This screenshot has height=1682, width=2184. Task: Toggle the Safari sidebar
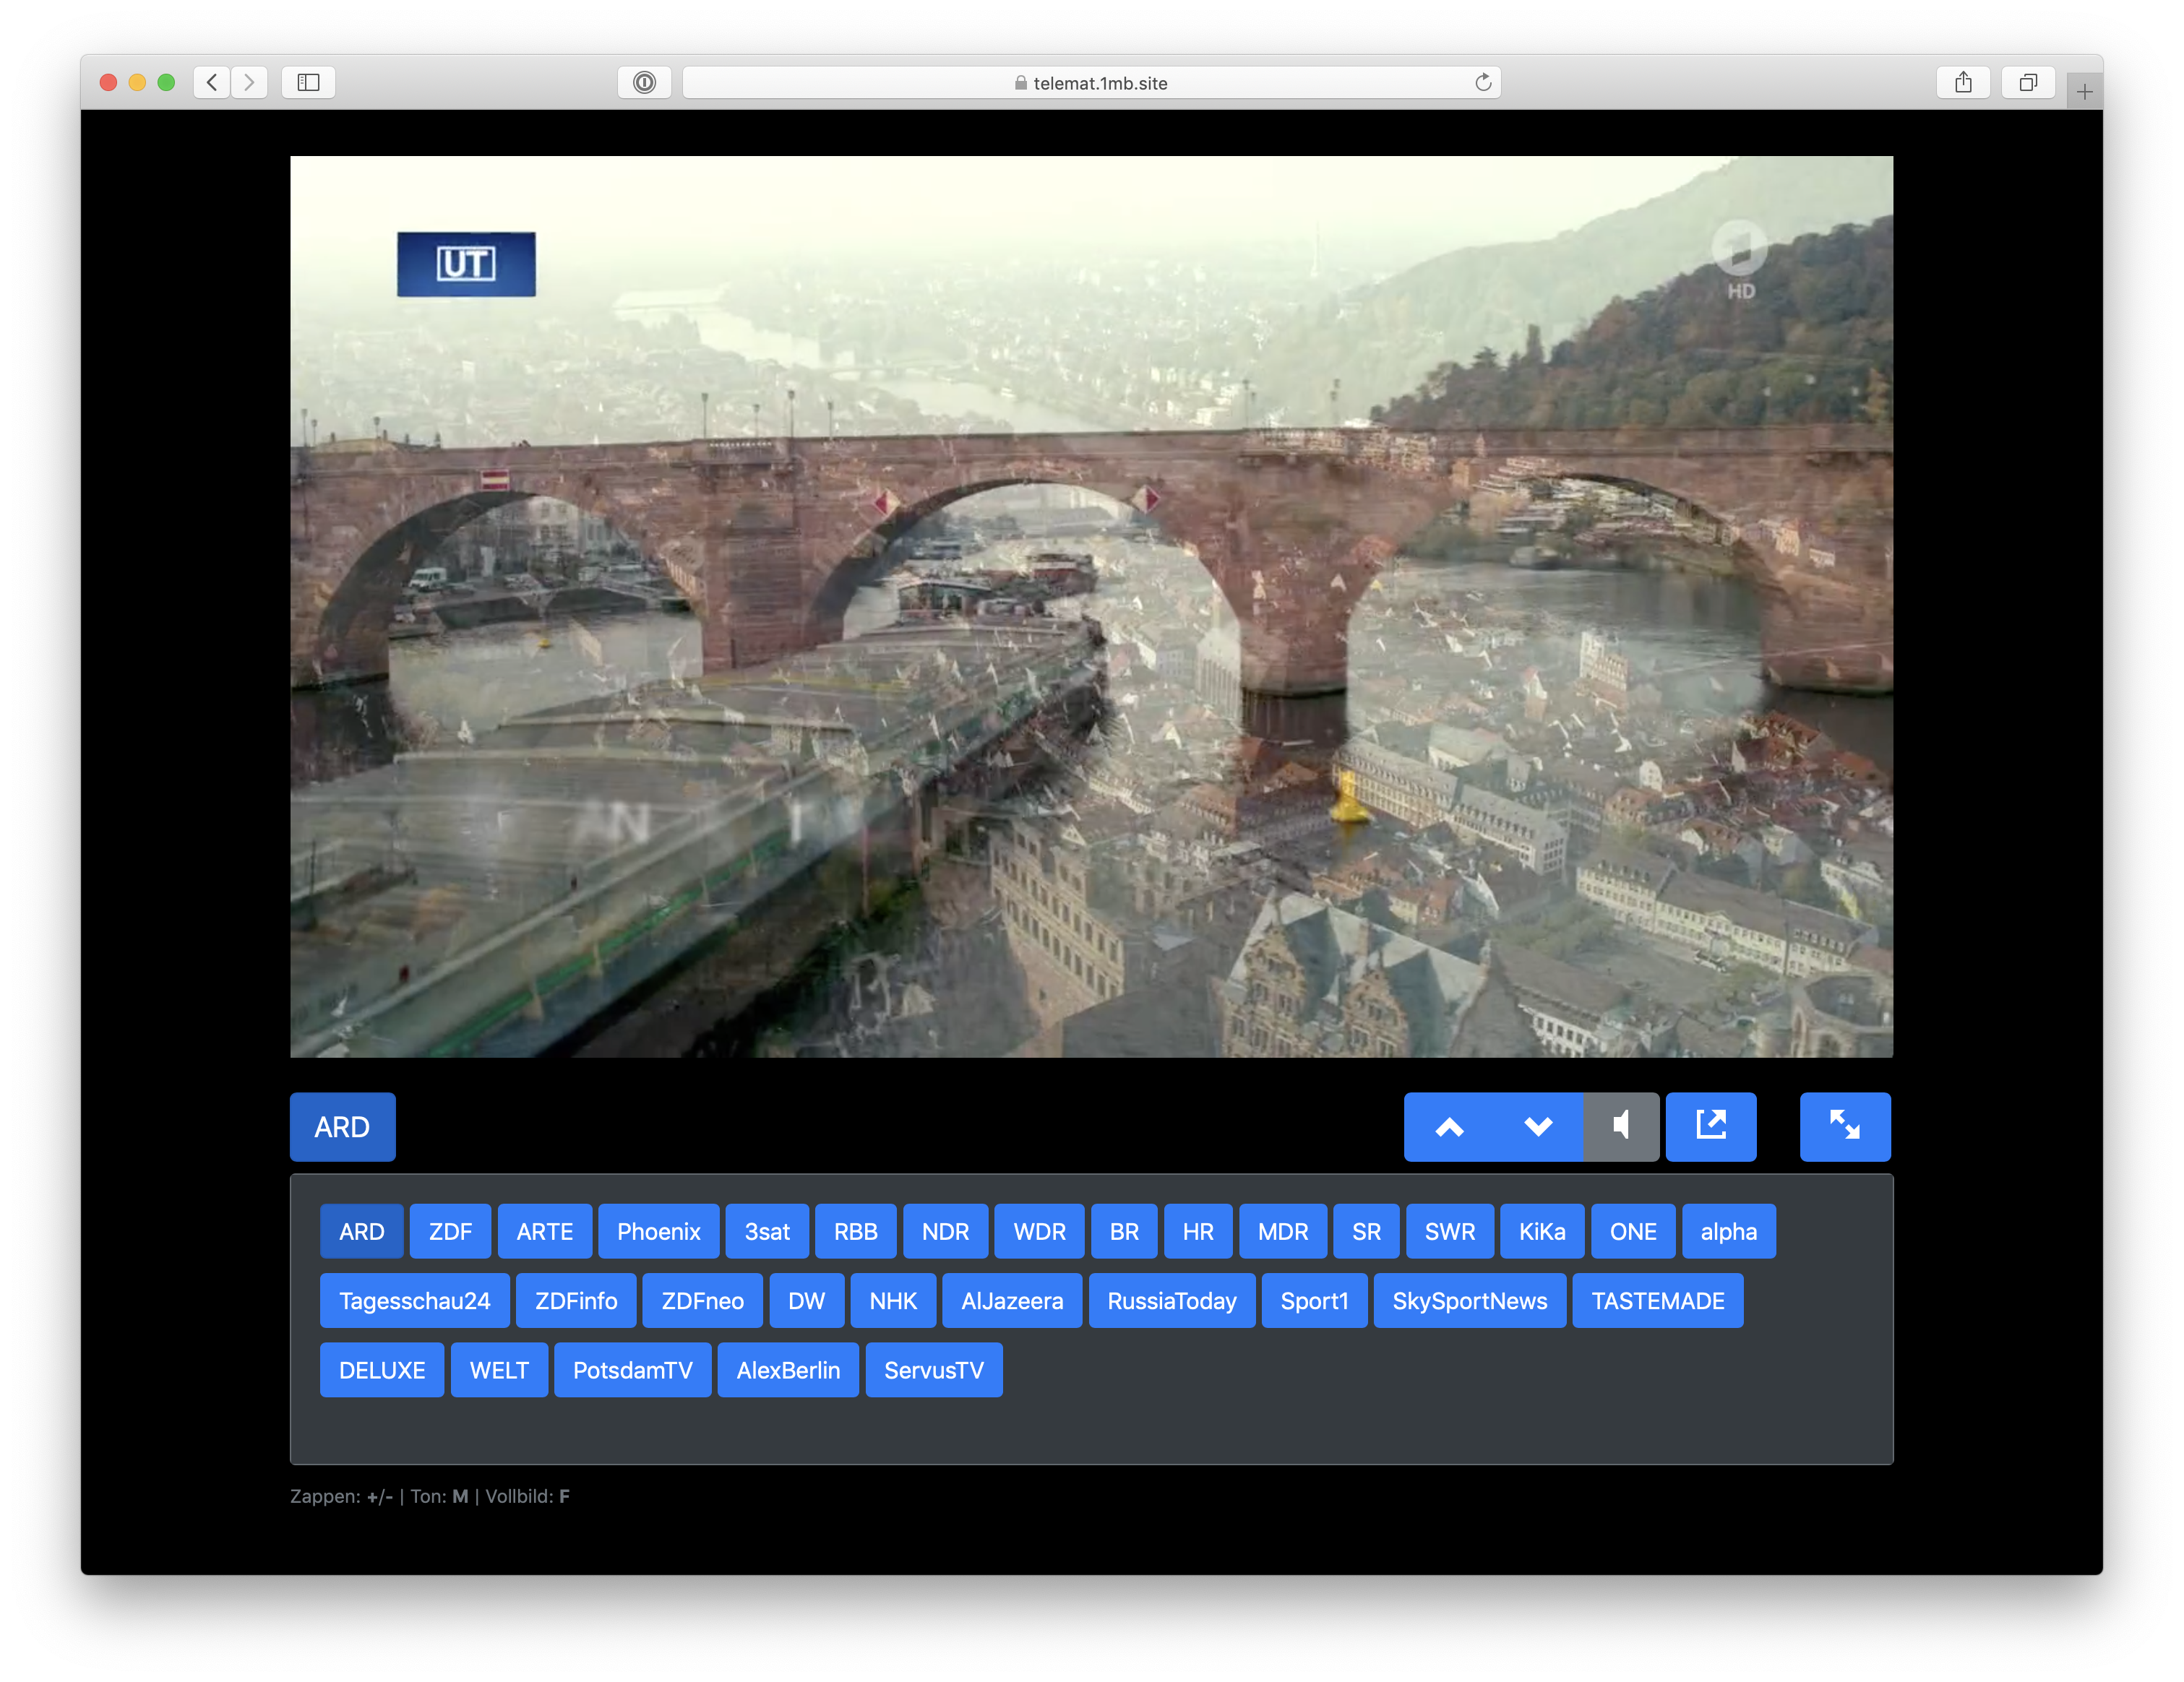pos(308,82)
